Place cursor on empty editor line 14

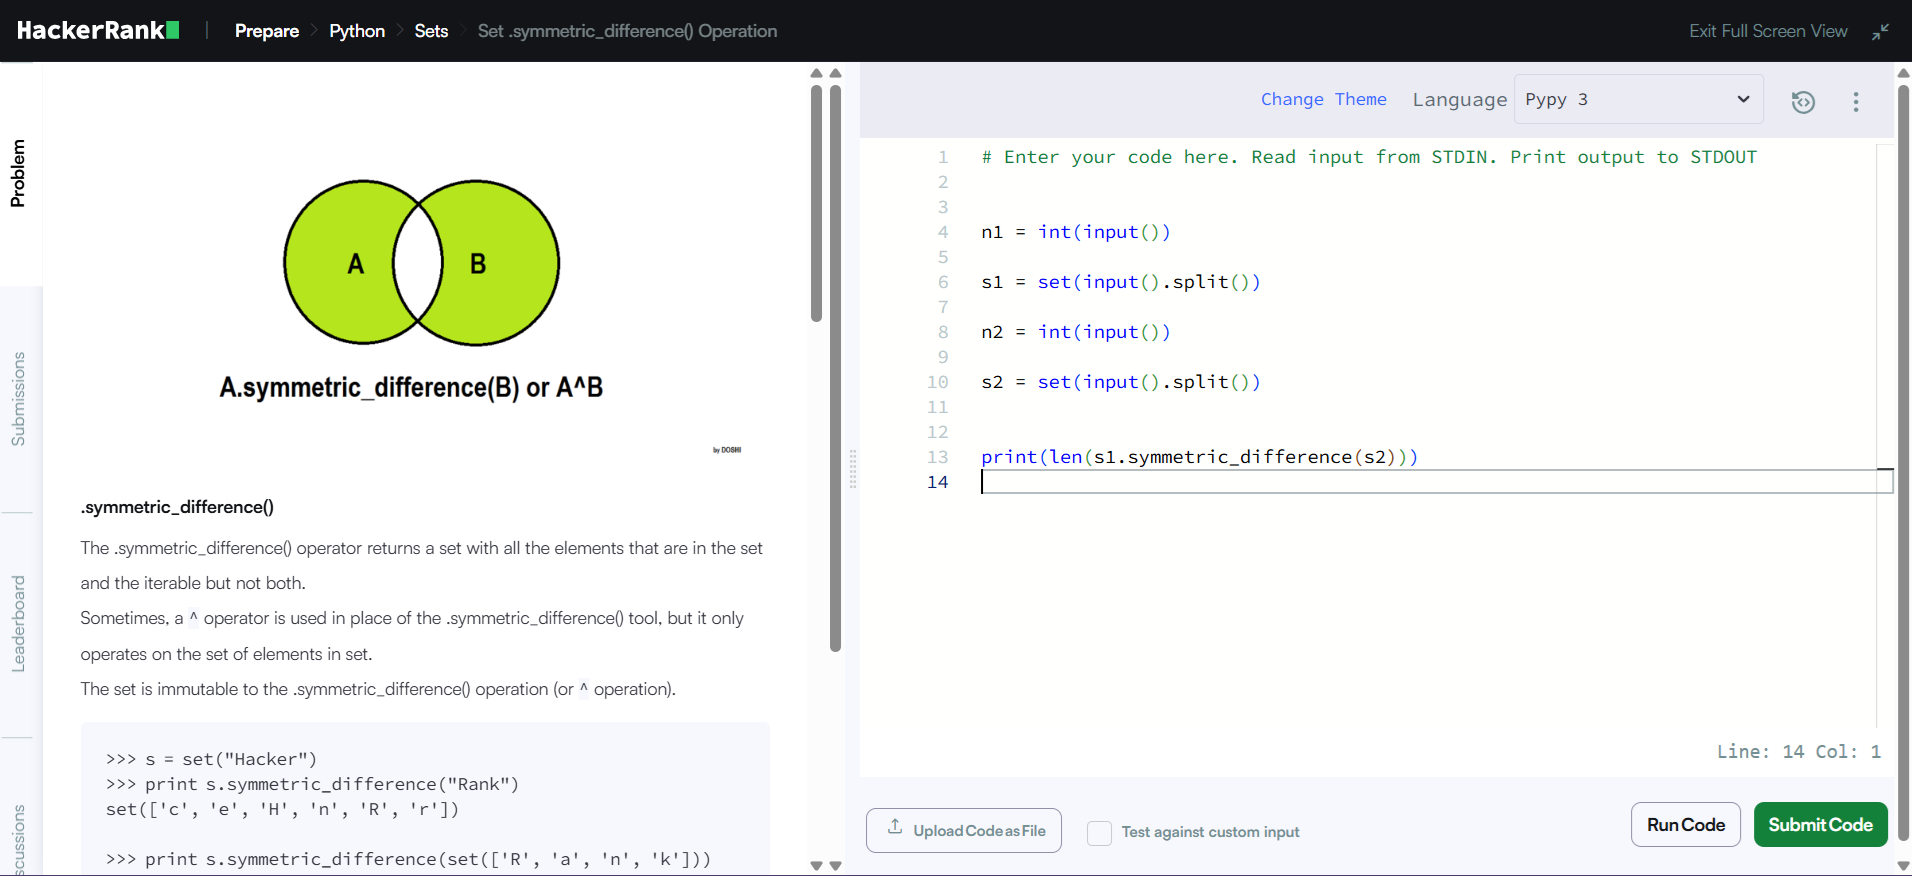click(x=1436, y=482)
